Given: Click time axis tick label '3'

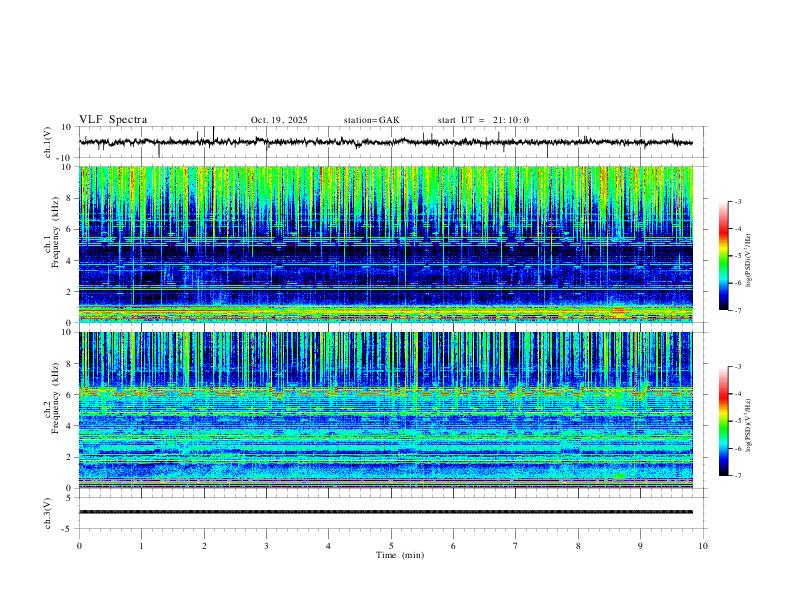Looking at the screenshot, I should (x=266, y=546).
